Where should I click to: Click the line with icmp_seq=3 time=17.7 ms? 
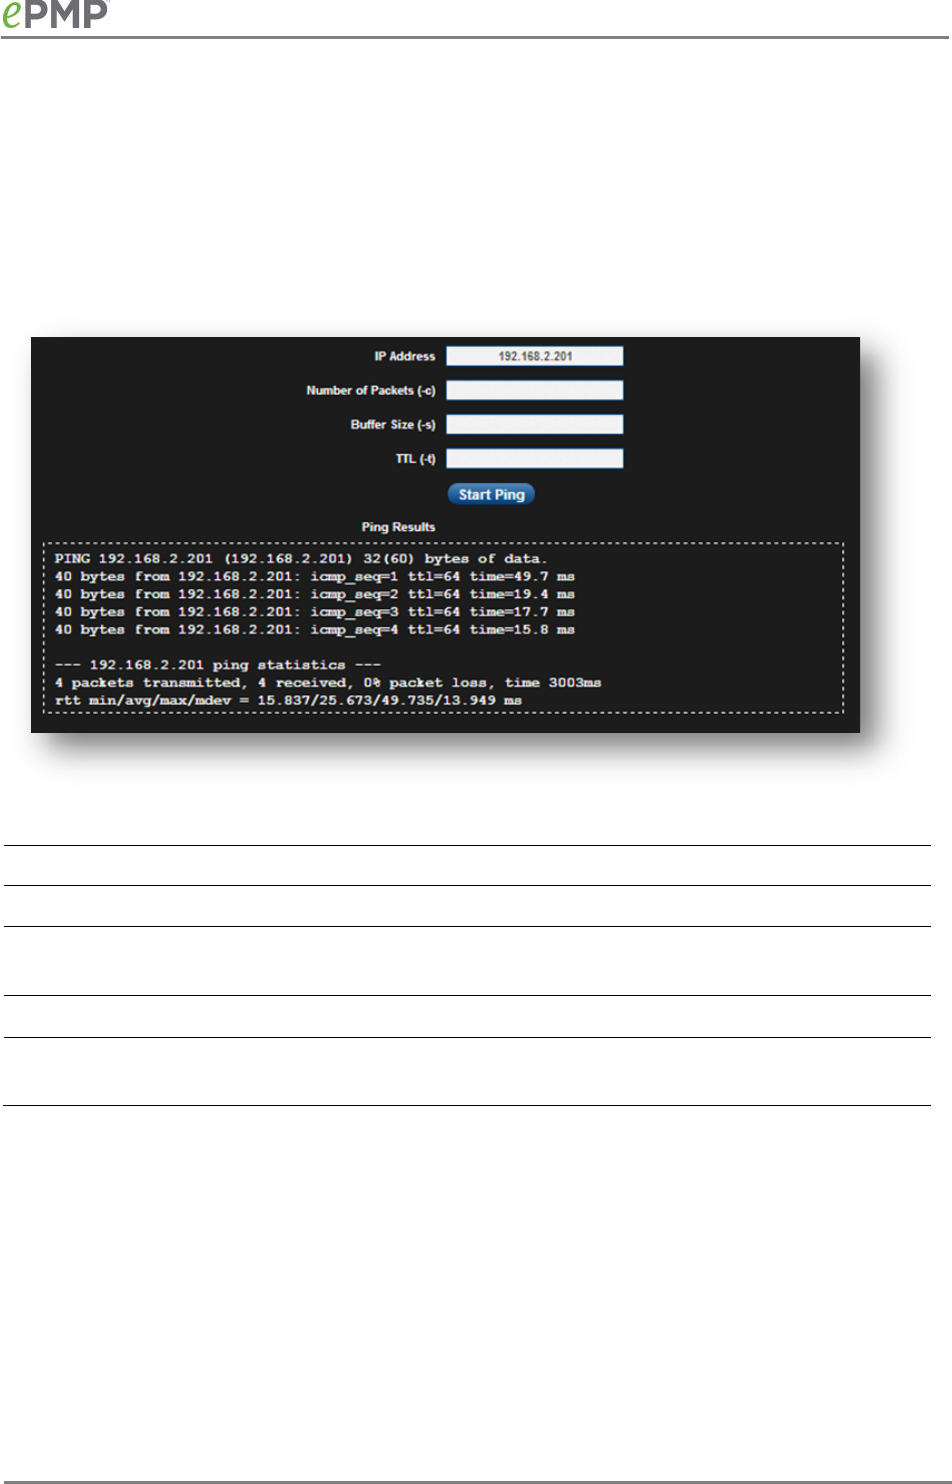[314, 612]
